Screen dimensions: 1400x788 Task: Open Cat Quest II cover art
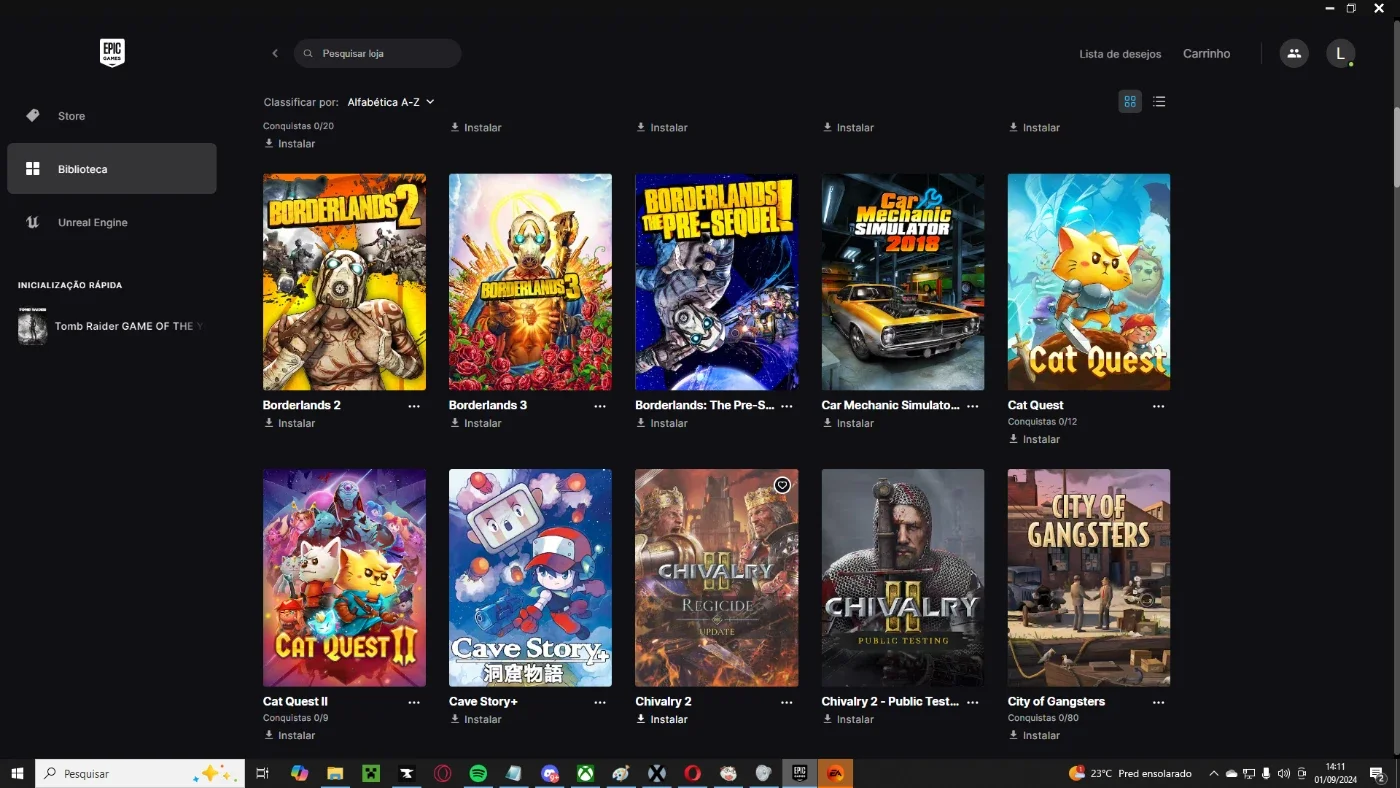[x=344, y=578]
